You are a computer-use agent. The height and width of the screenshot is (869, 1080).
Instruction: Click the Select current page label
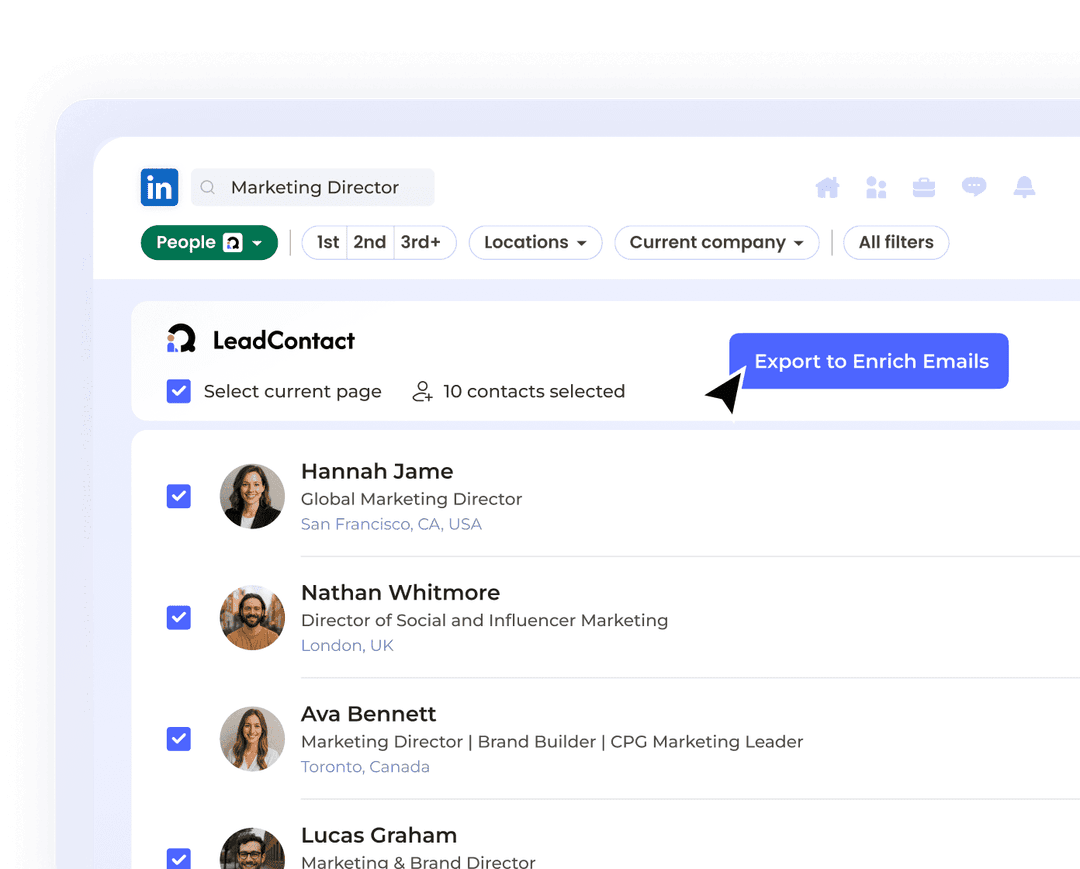(293, 391)
